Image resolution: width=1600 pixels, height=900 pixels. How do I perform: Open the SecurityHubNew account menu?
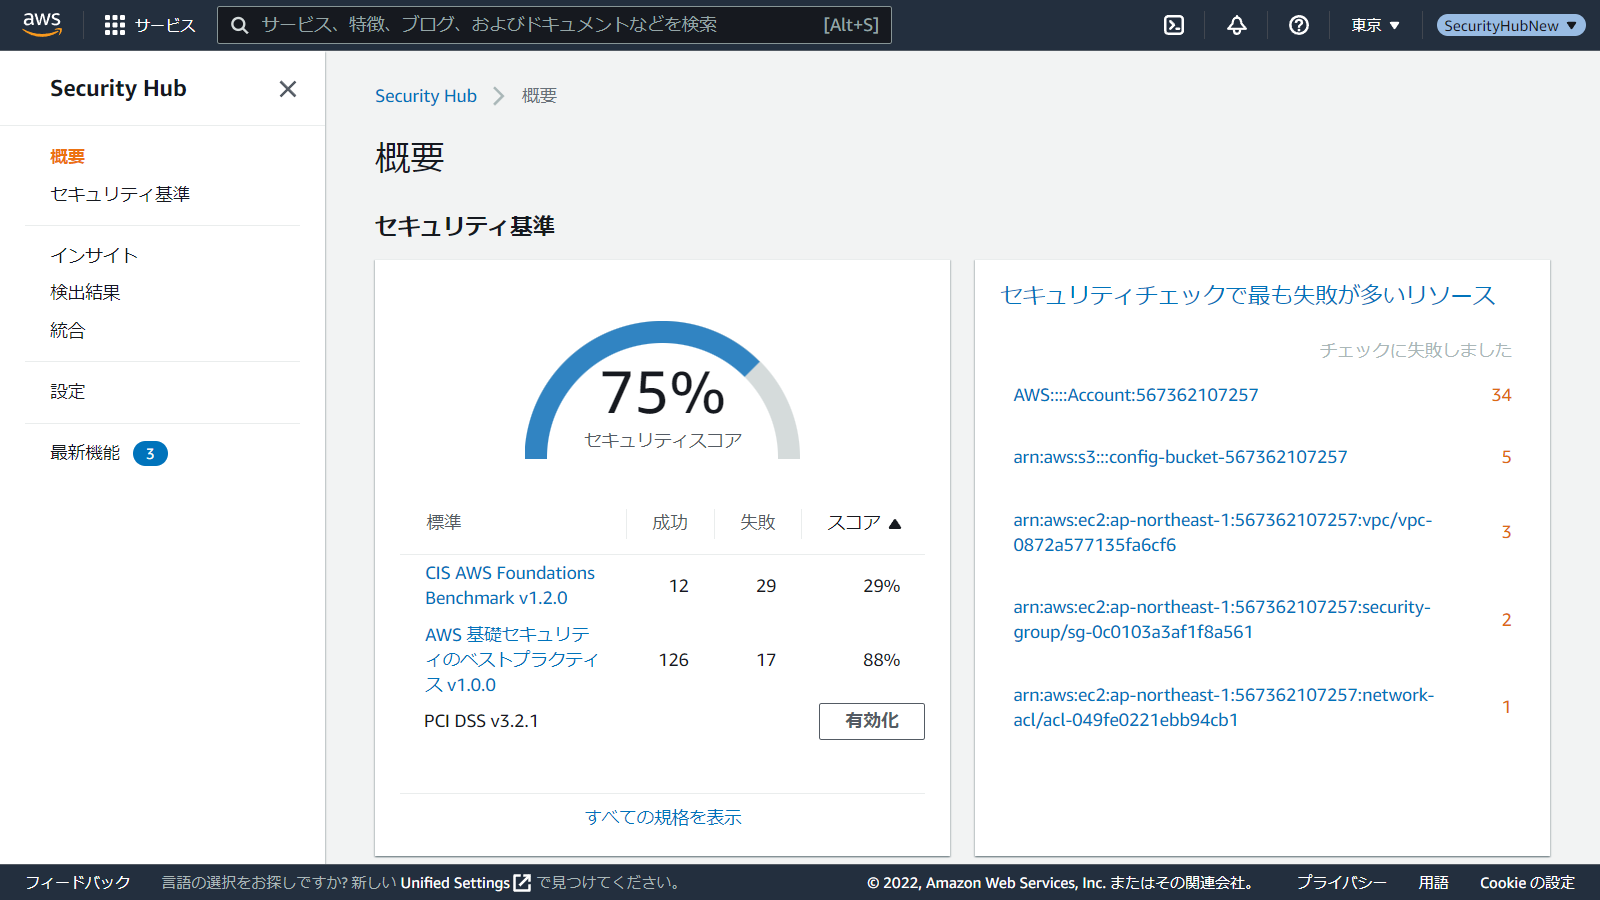click(1510, 25)
